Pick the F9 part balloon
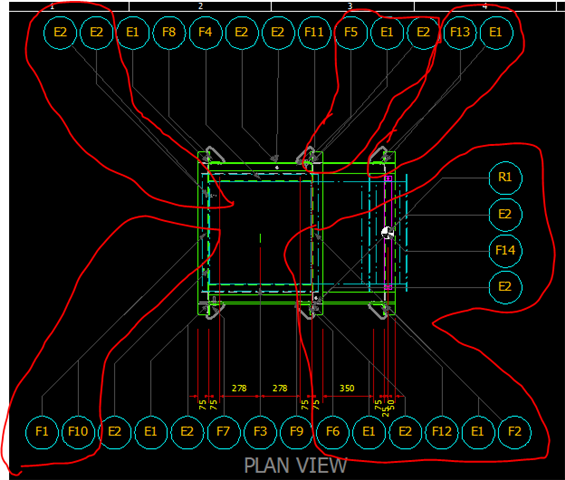Screen dimensions: 565x480 pos(296,432)
